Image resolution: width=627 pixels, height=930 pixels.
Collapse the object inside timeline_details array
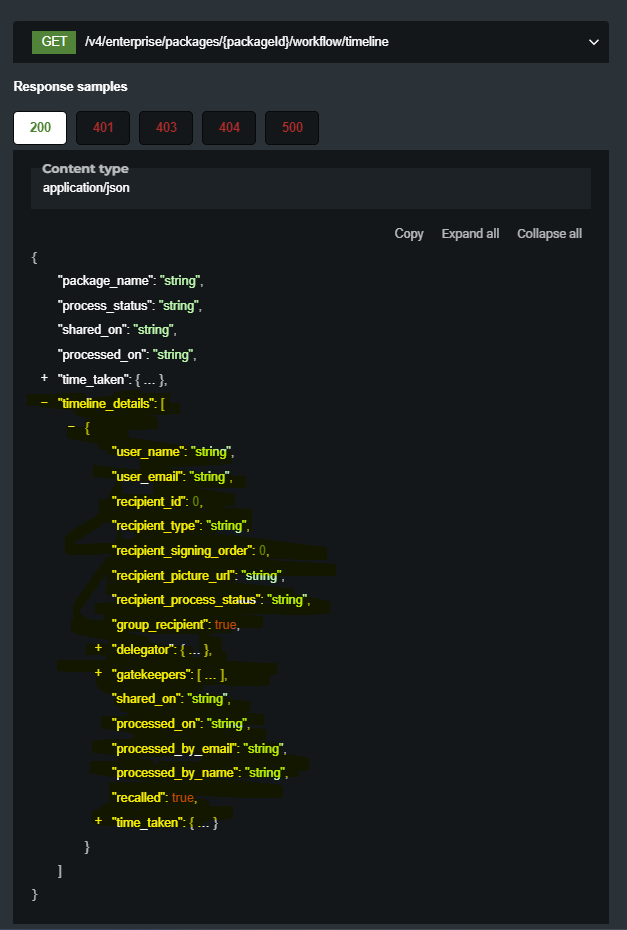pyautogui.click(x=71, y=427)
